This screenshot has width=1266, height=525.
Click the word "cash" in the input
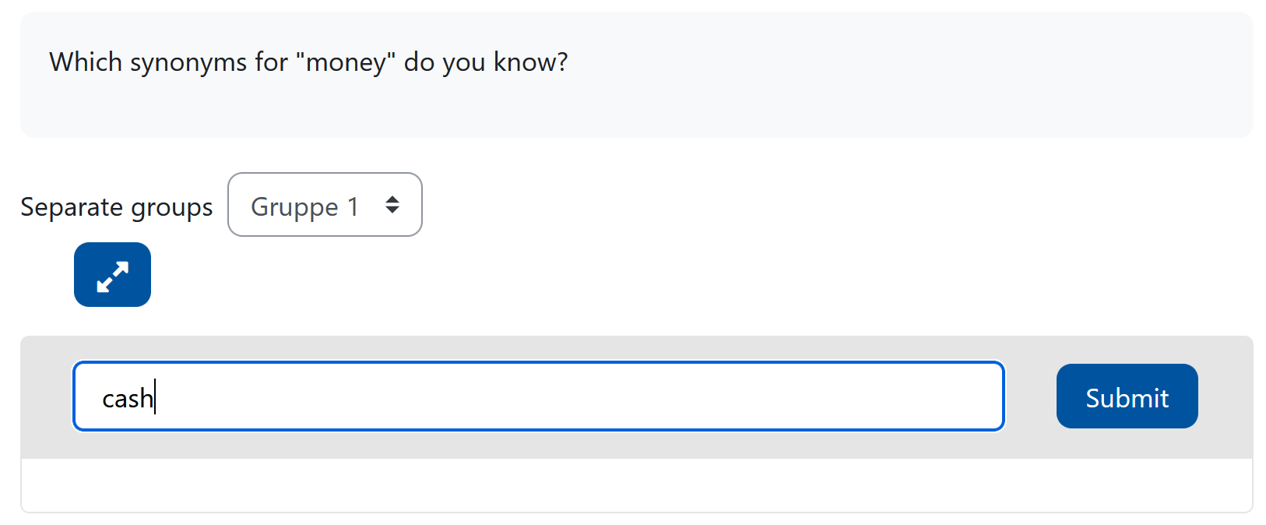127,399
